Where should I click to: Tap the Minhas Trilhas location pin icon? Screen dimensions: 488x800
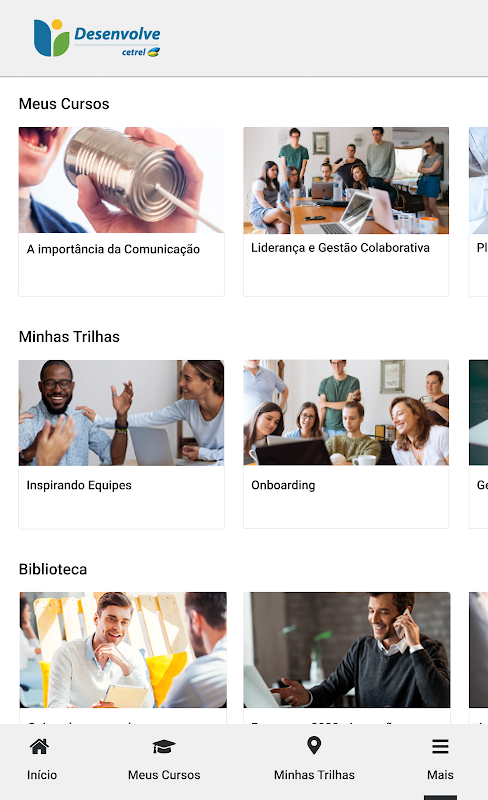pyautogui.click(x=314, y=745)
